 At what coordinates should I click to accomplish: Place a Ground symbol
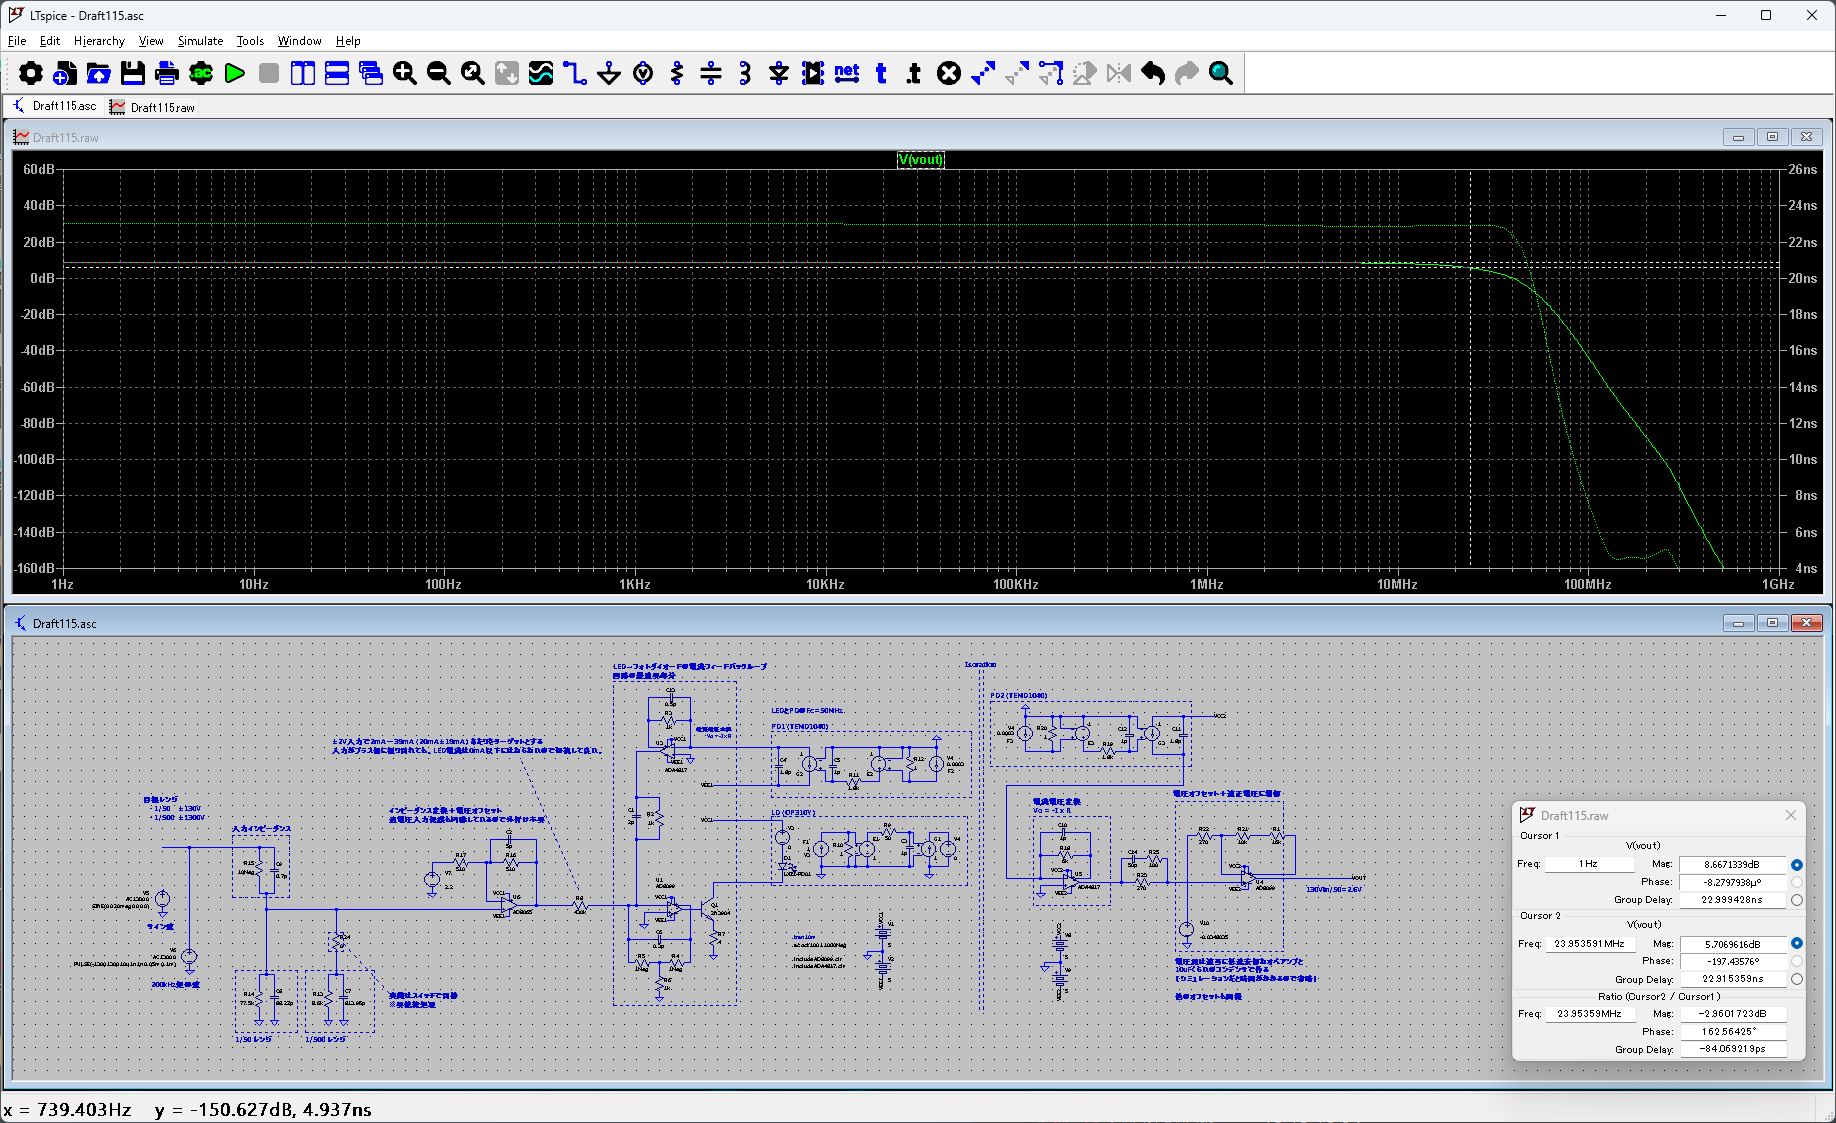coord(609,73)
